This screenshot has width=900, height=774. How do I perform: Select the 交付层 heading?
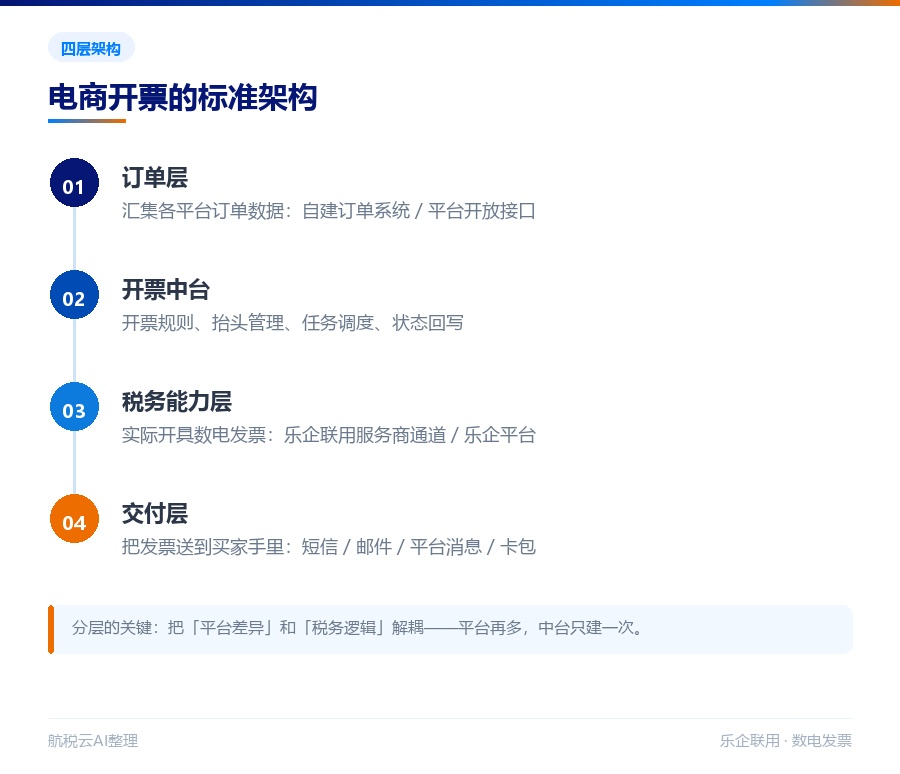pos(155,513)
